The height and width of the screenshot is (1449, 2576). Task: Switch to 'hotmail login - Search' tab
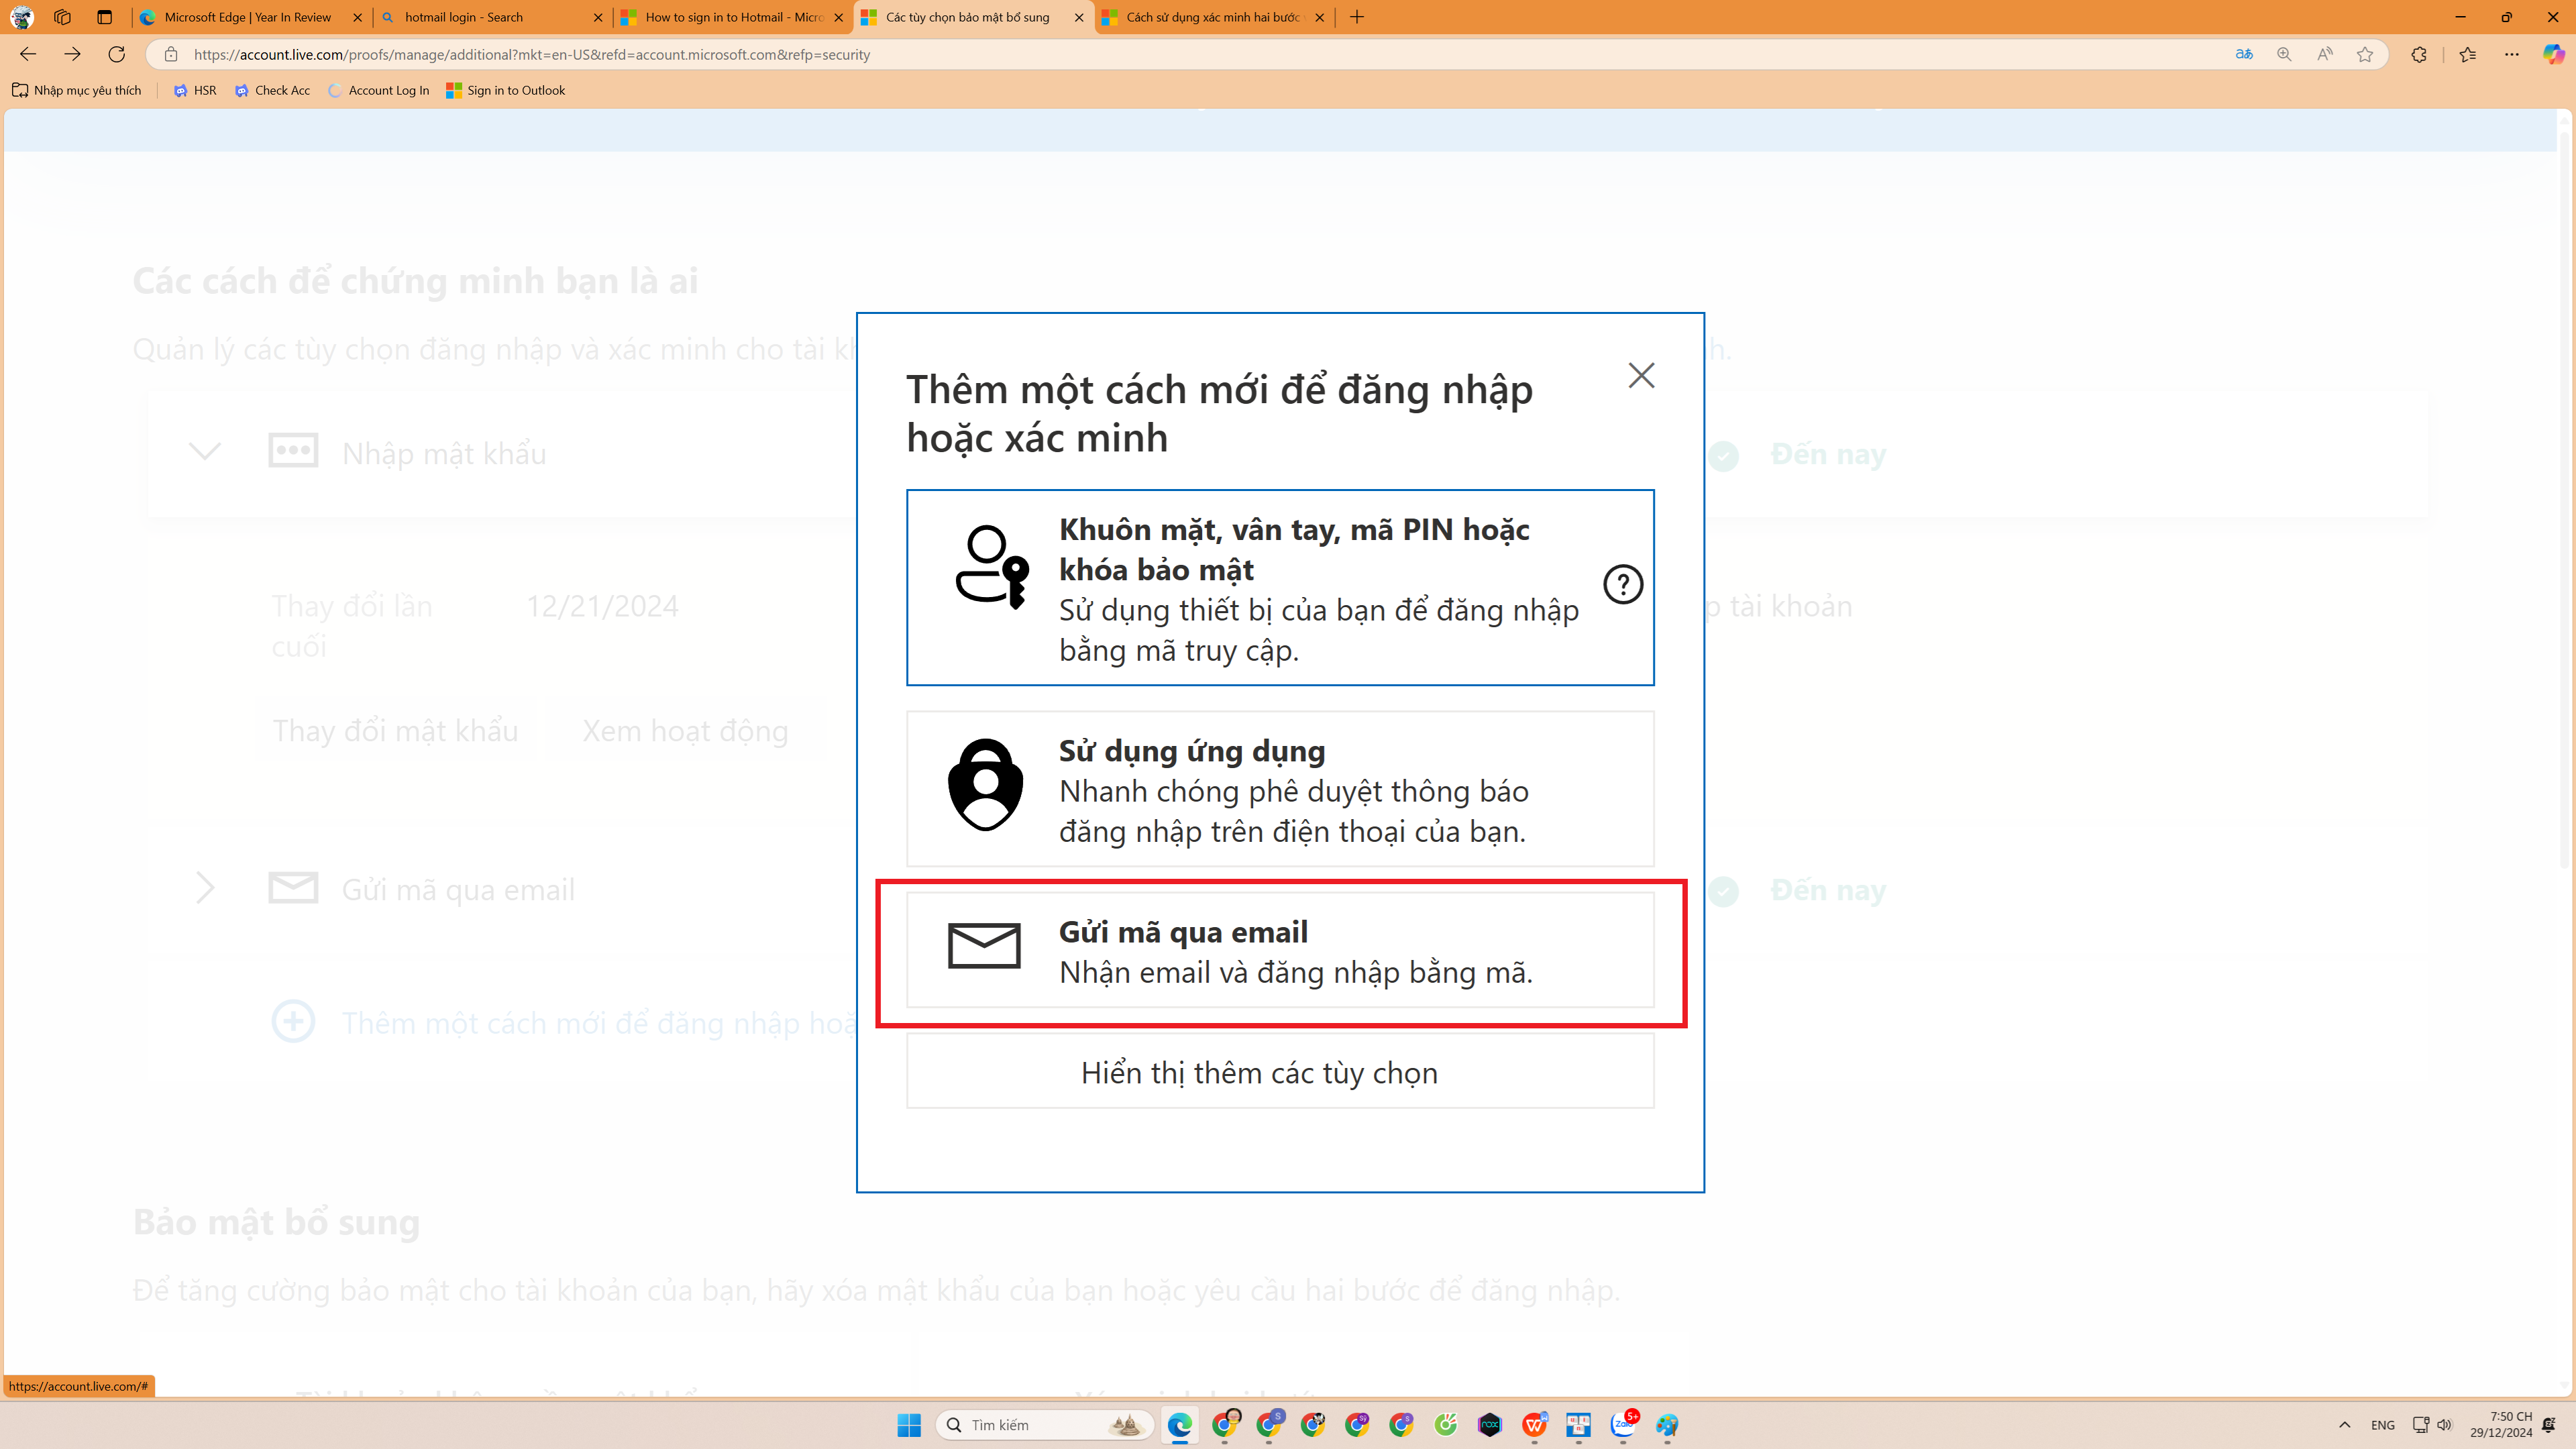point(491,17)
